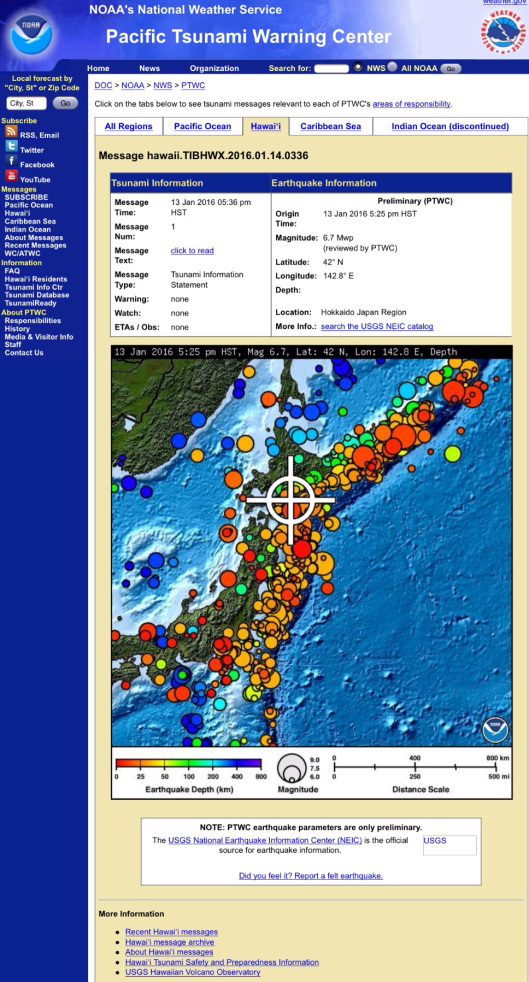This screenshot has width=529, height=982.
Task: Open WC/ATWC sidebar link
Action: pos(23,254)
